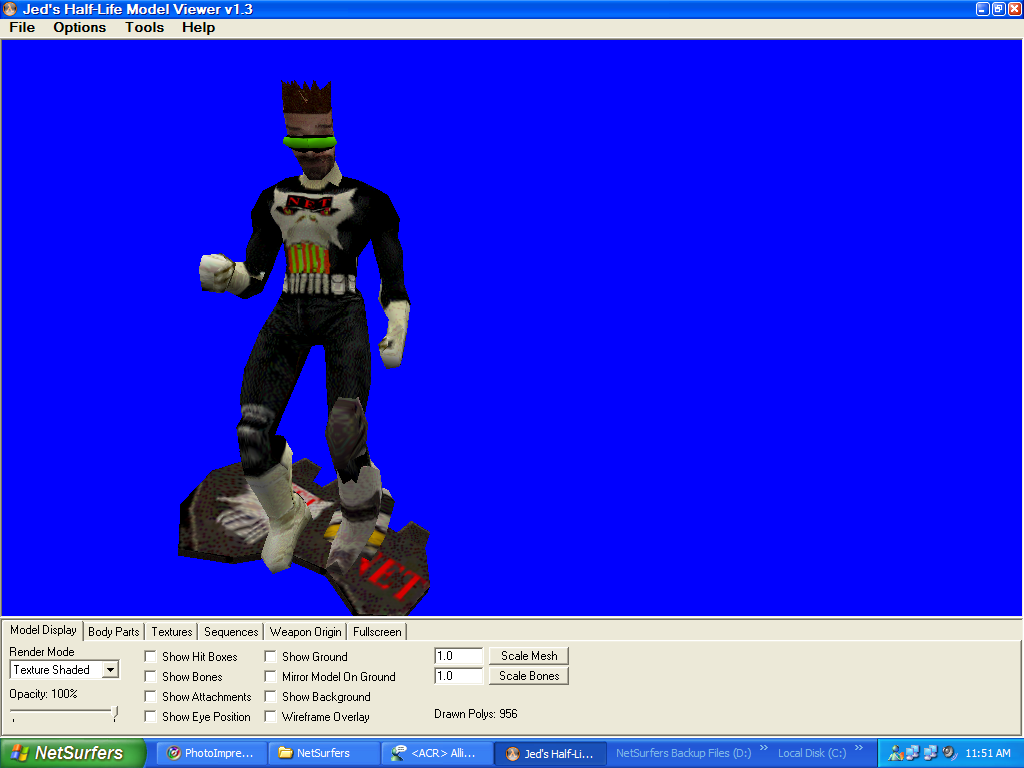Enable Show Ground checkbox
This screenshot has width=1024, height=768.
point(270,656)
